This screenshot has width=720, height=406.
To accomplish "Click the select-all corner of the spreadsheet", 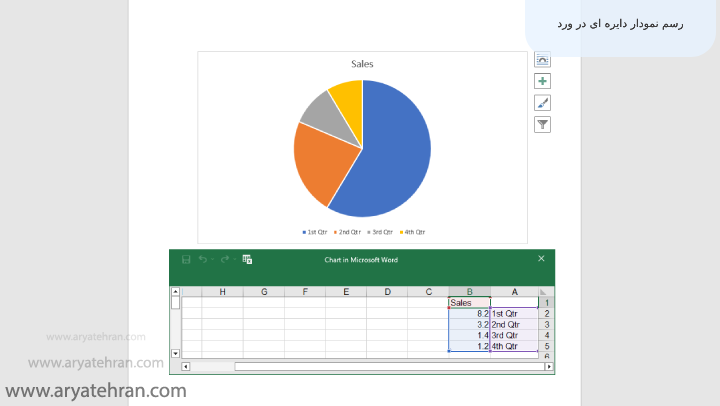I will (x=545, y=292).
